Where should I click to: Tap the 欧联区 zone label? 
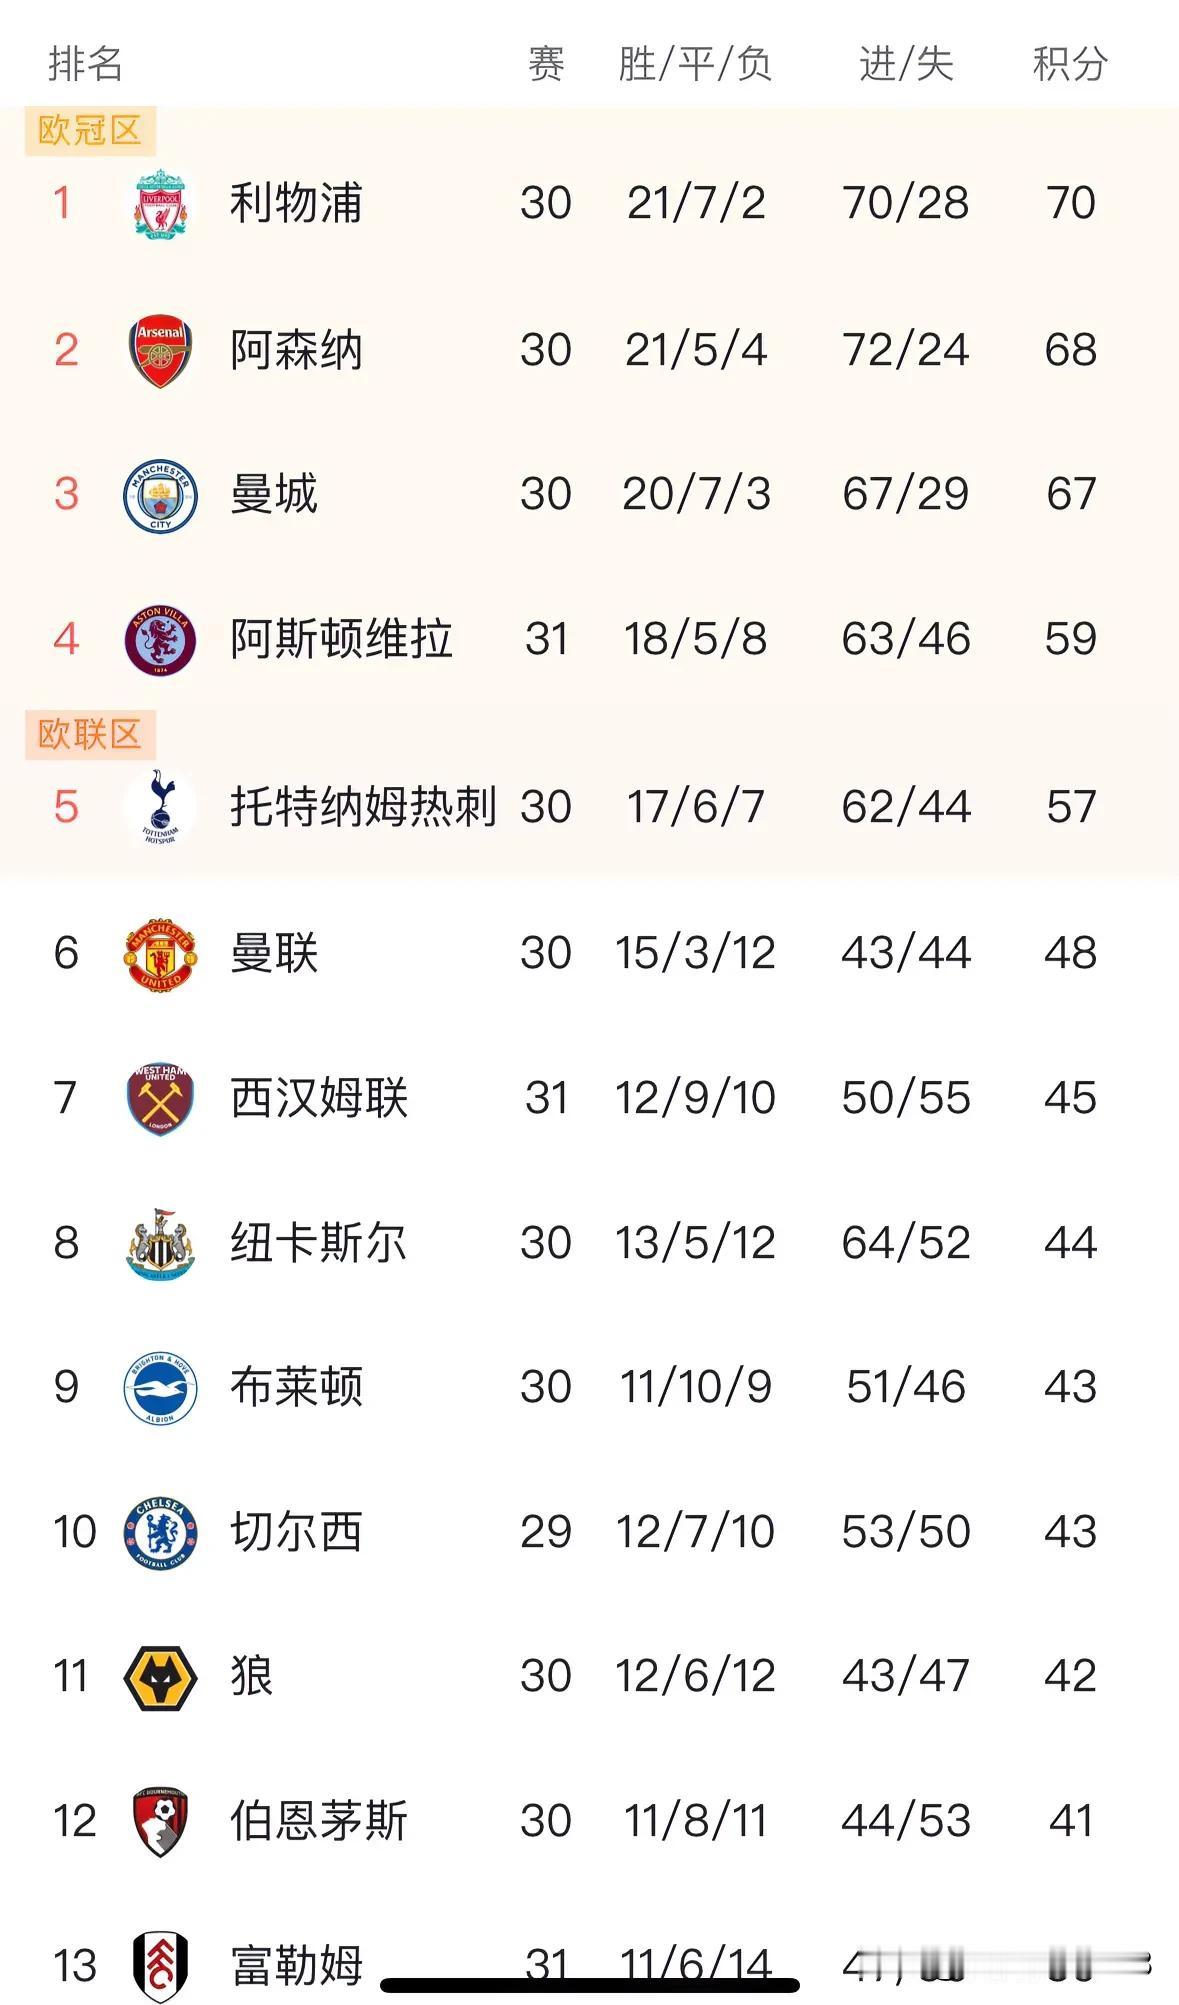point(90,734)
